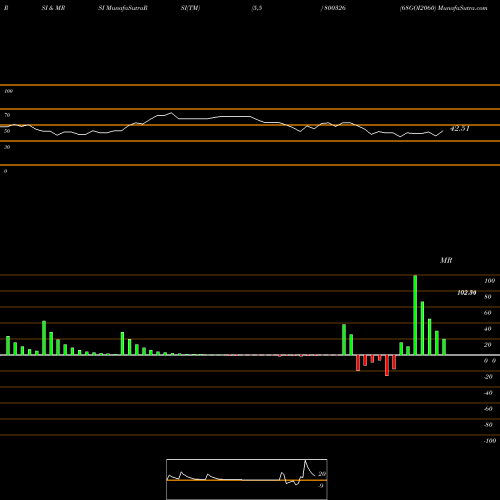Open the mini overview chart thumbnail
Screen dimensions: 500x500
pos(247,479)
